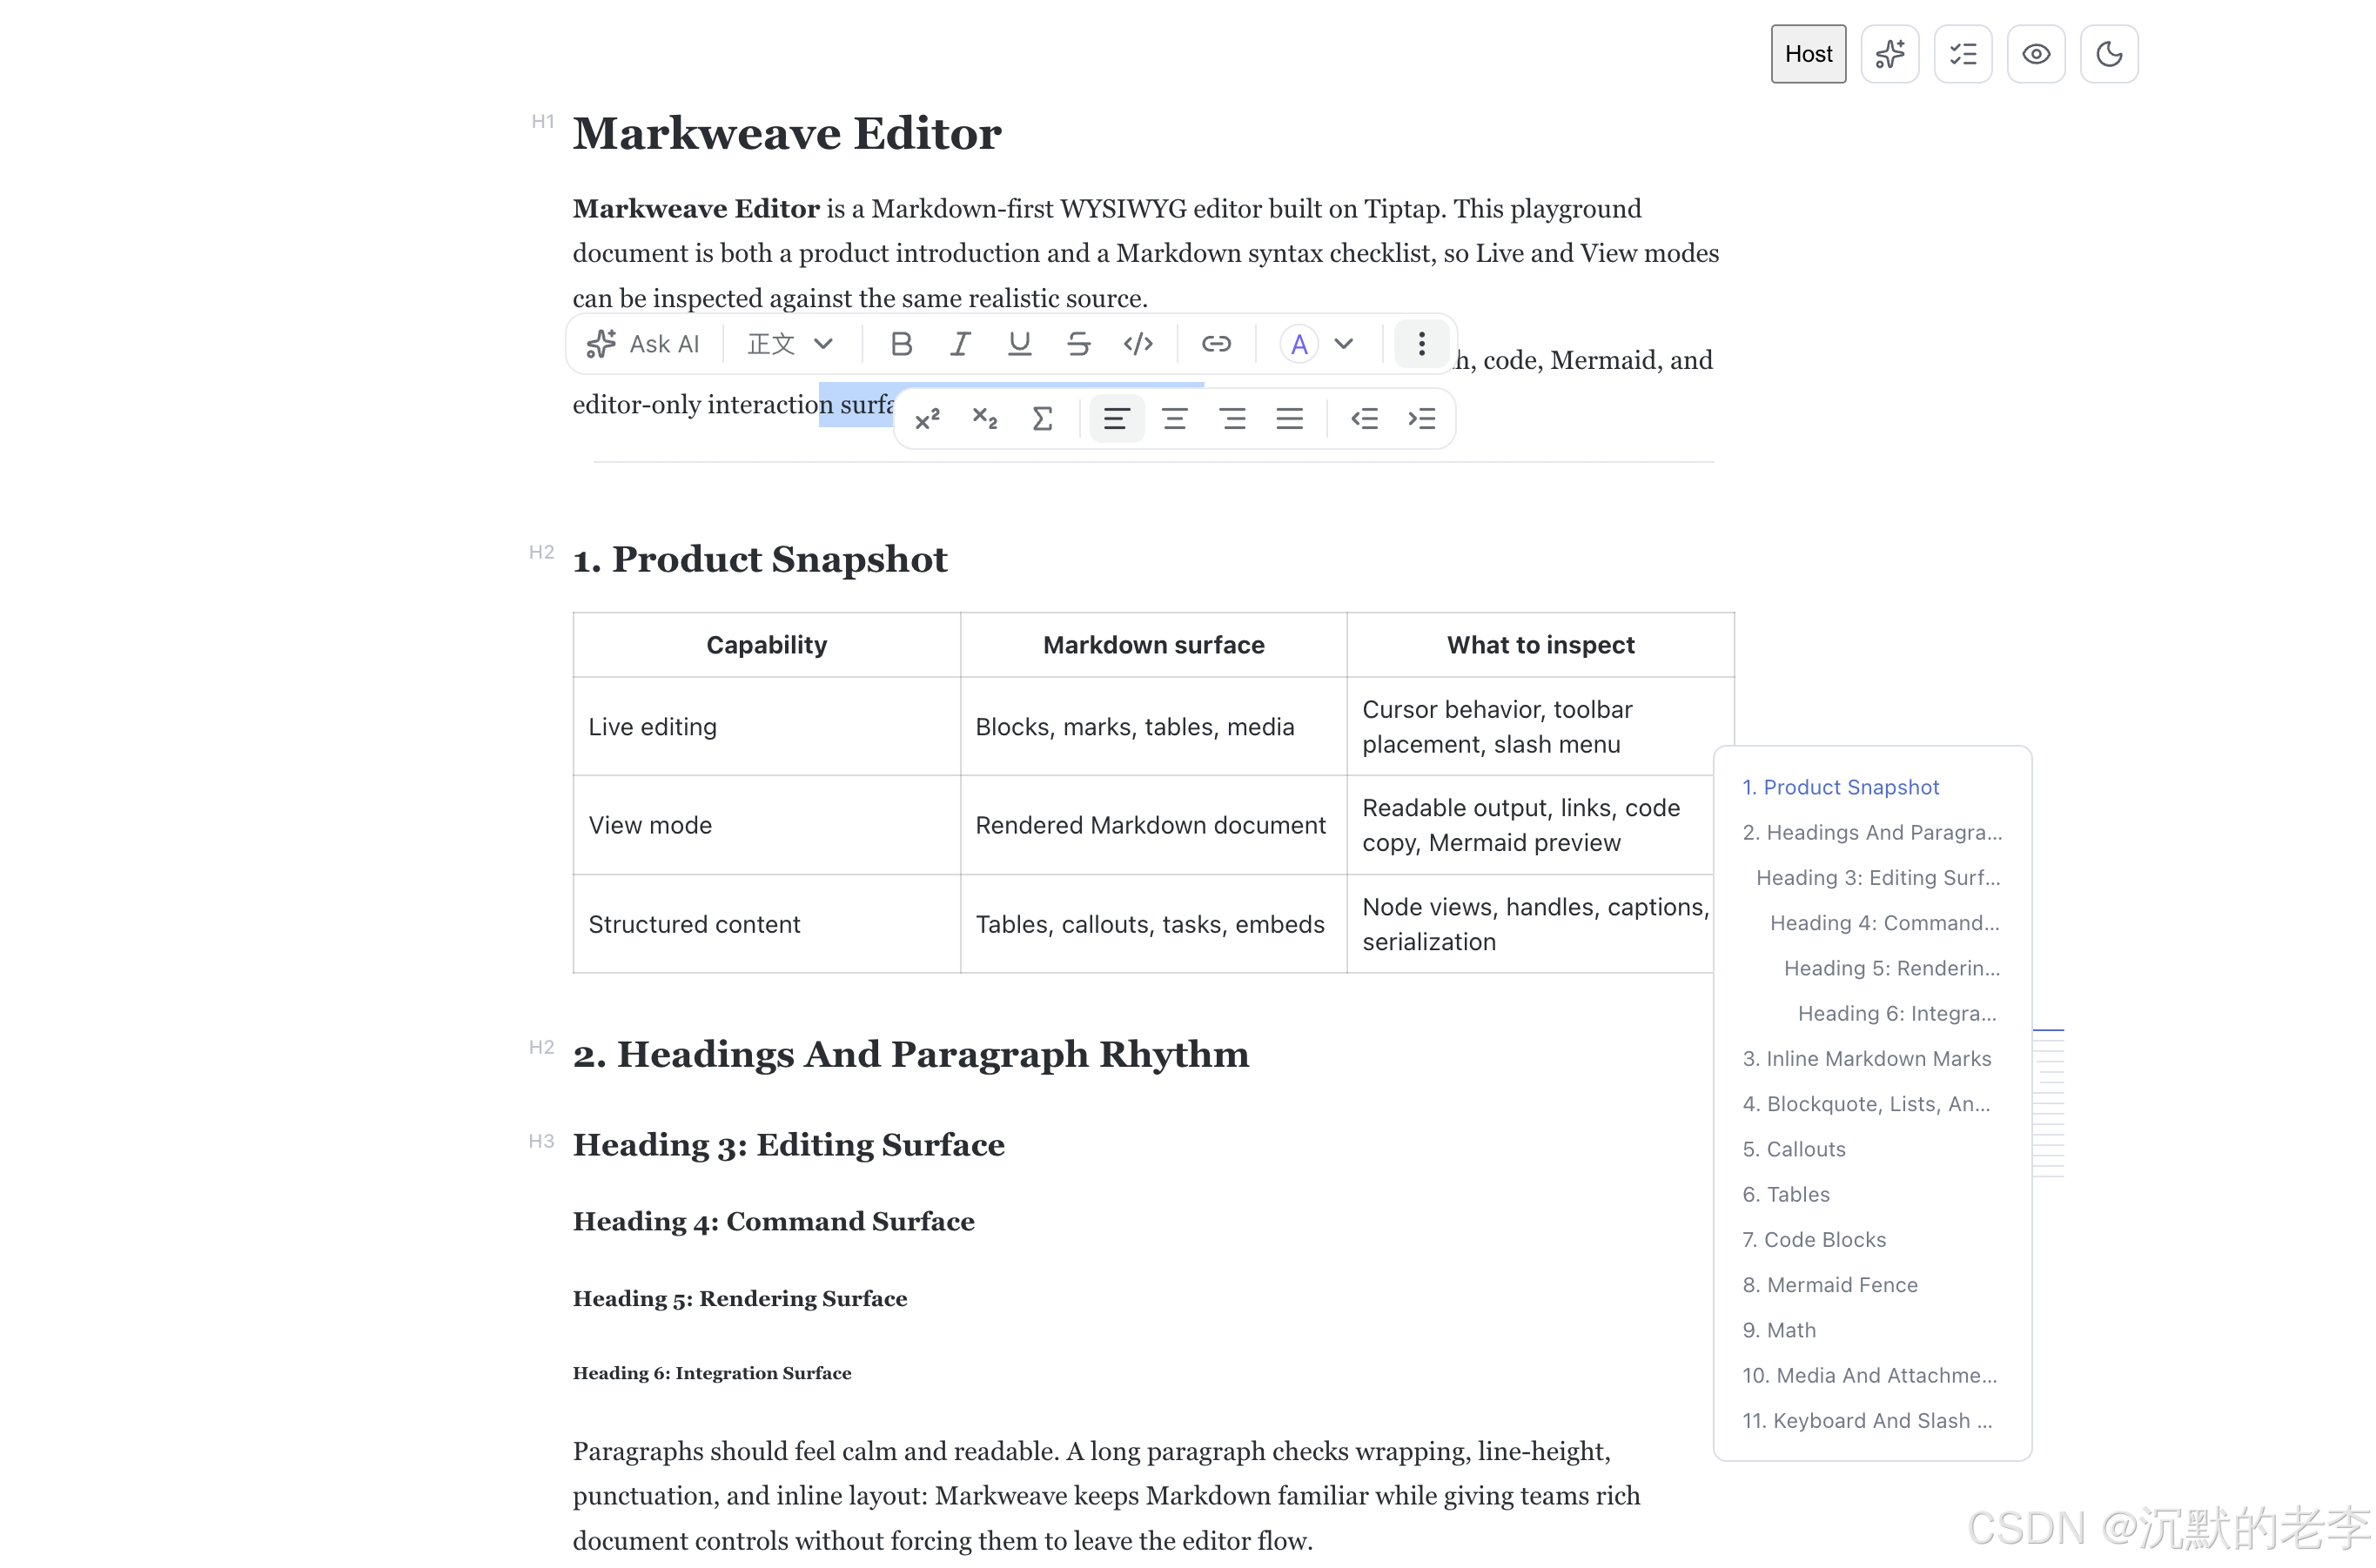Select 9. Math in outline

(x=1779, y=1330)
